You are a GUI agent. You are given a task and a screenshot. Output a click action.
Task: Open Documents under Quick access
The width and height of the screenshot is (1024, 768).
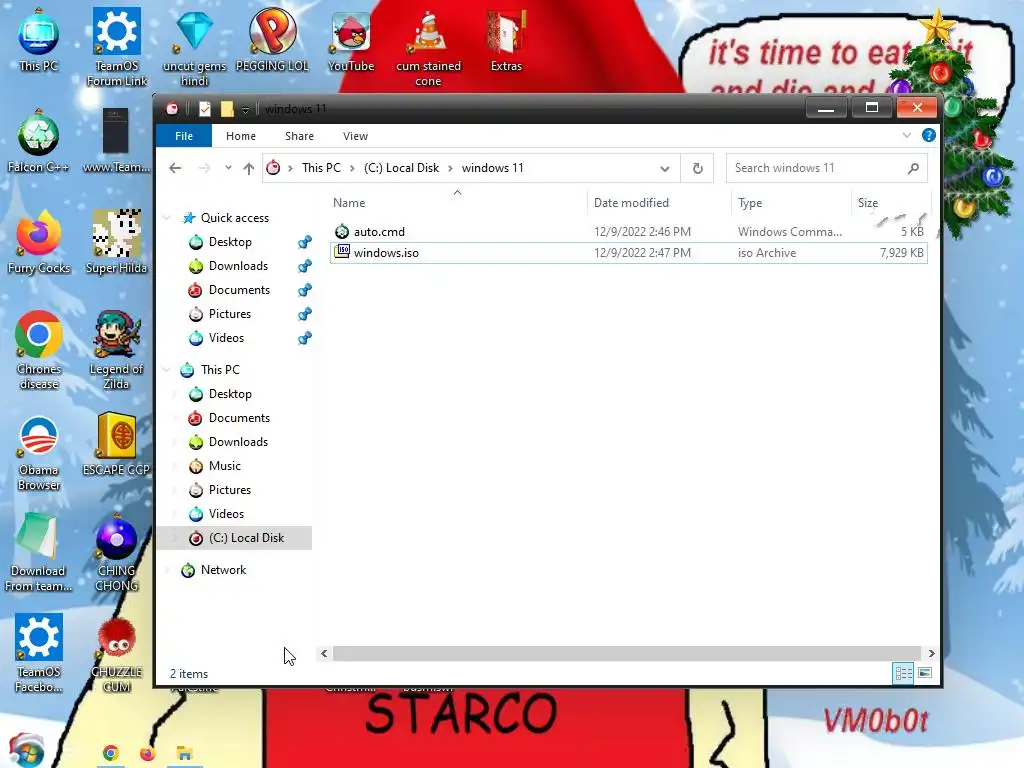239,290
